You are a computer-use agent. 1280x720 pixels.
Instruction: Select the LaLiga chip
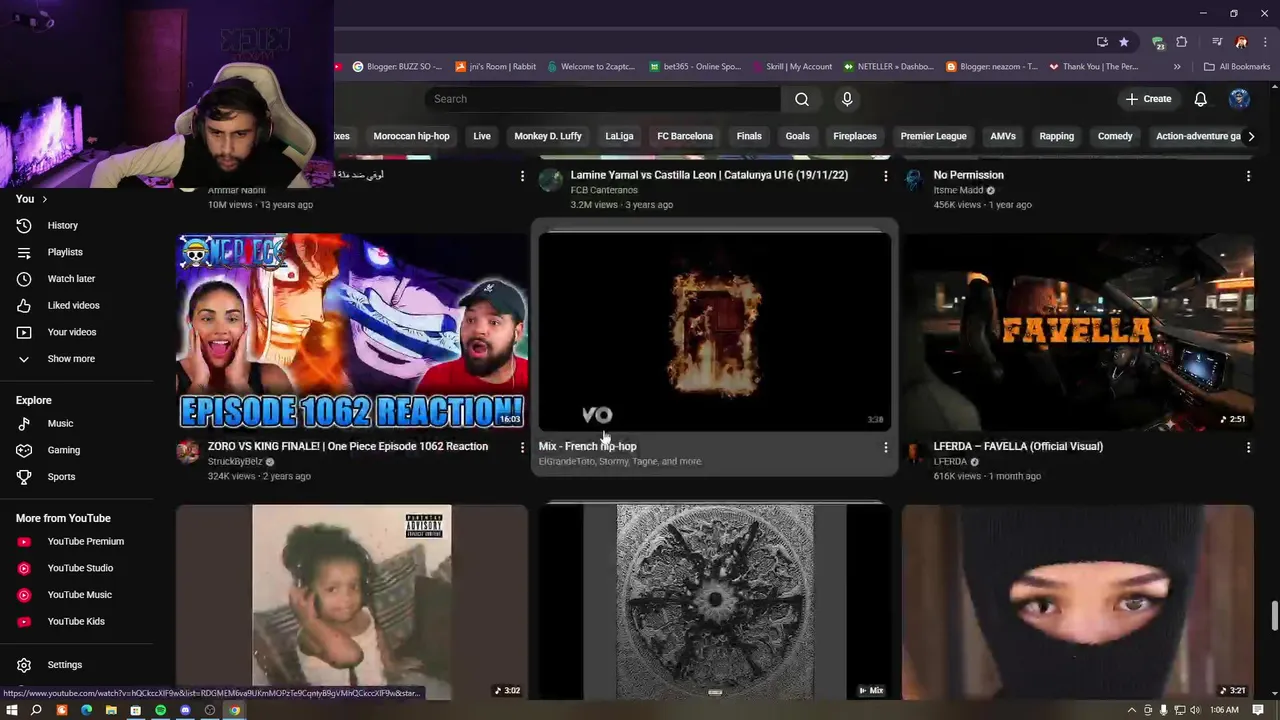(619, 136)
